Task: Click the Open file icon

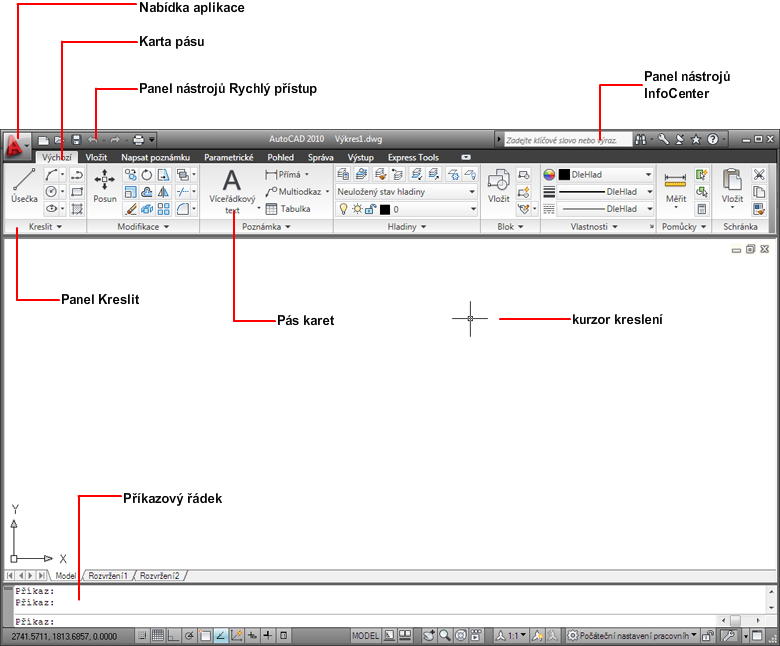Action: coord(60,140)
